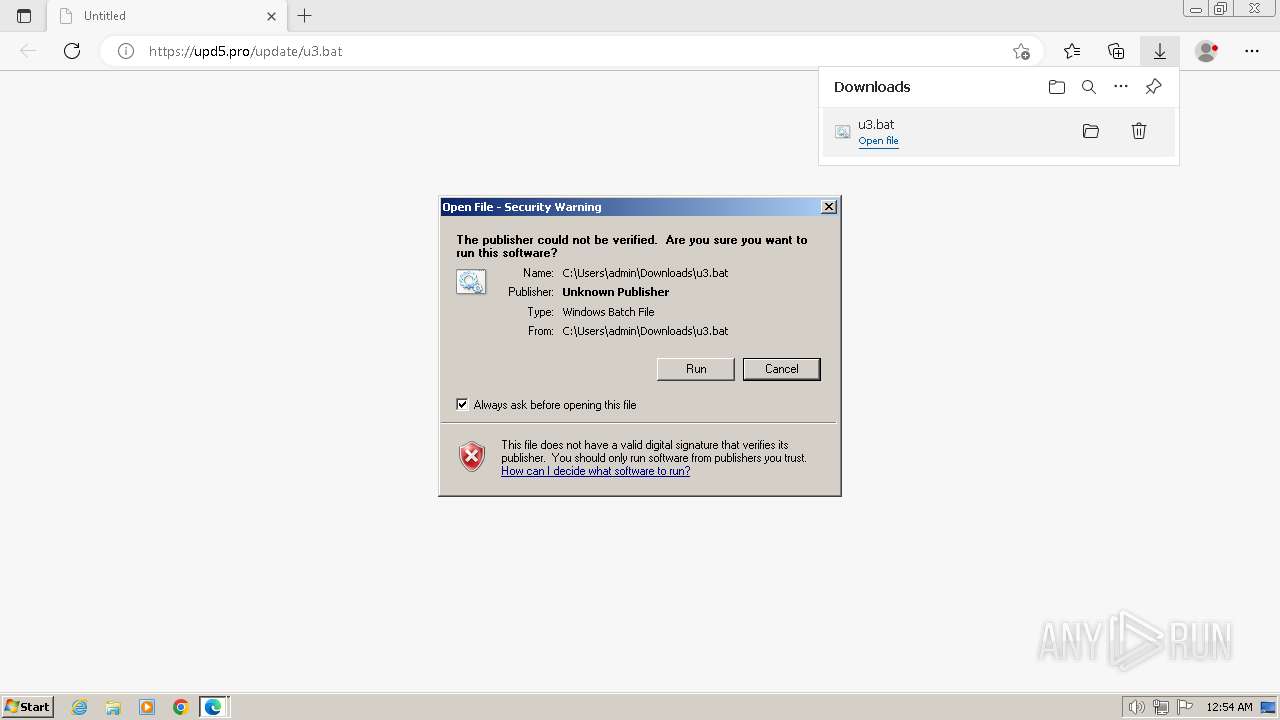1280x720 pixels.
Task: Select the u3.bat file name in downloads
Action: tap(876, 124)
